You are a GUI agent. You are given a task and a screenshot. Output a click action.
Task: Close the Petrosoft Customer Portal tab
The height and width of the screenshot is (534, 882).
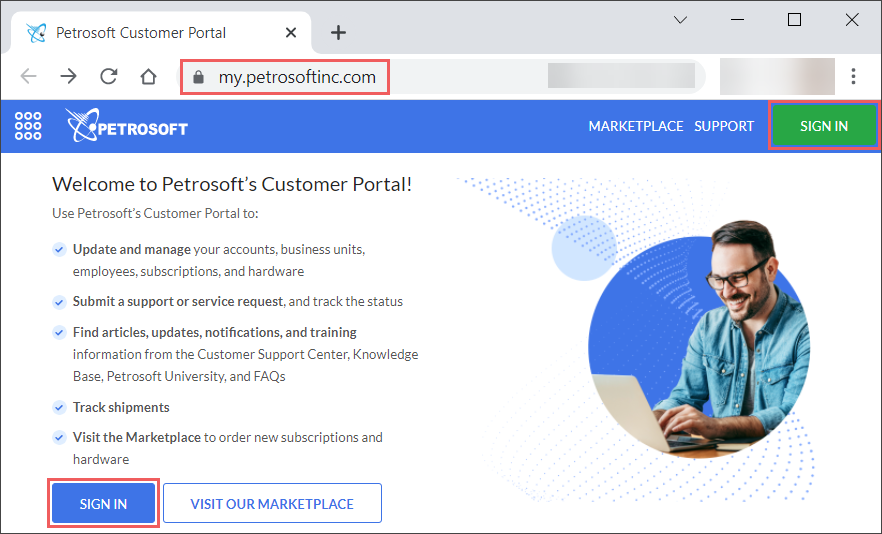tap(291, 33)
